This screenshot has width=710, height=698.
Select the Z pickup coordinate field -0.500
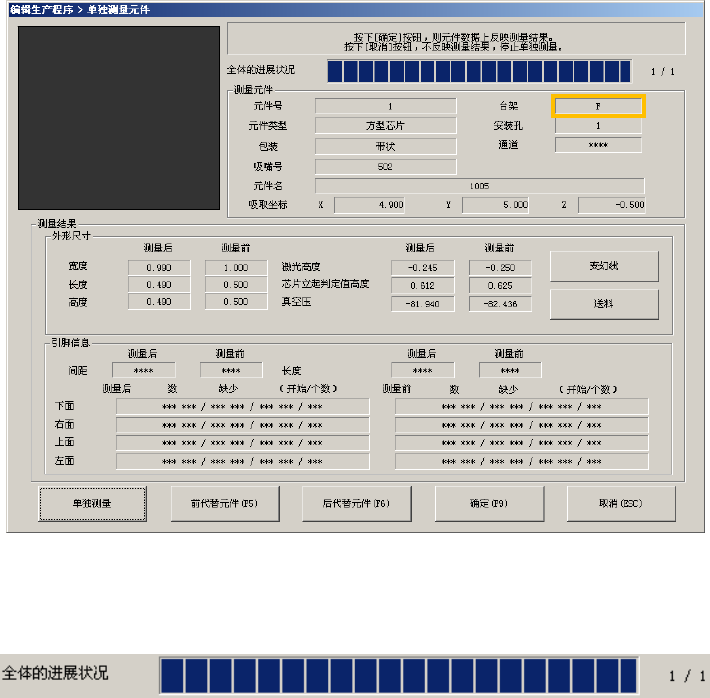pos(612,205)
